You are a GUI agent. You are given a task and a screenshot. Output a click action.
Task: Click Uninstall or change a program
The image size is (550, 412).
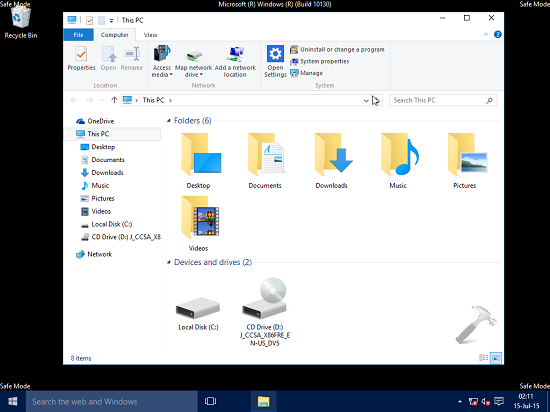click(x=337, y=49)
